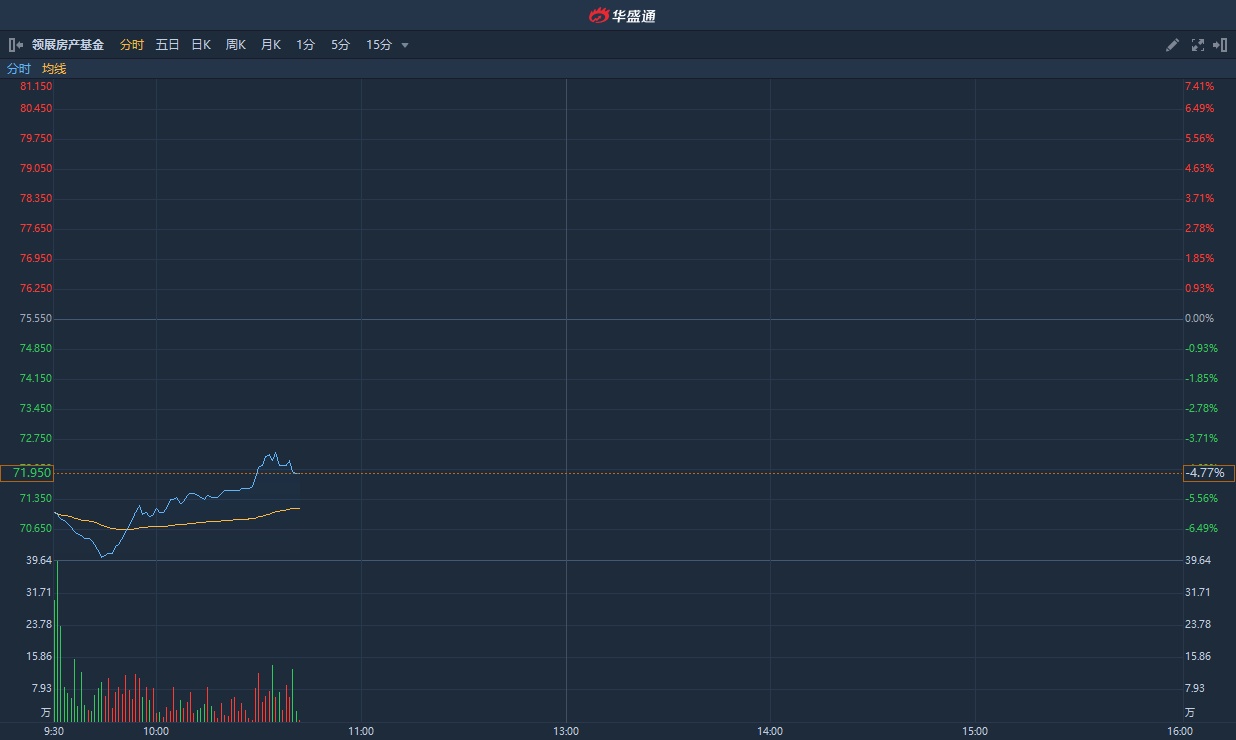1236x740 pixels.
Task: Open the 月K monthly chart
Action: pos(270,45)
